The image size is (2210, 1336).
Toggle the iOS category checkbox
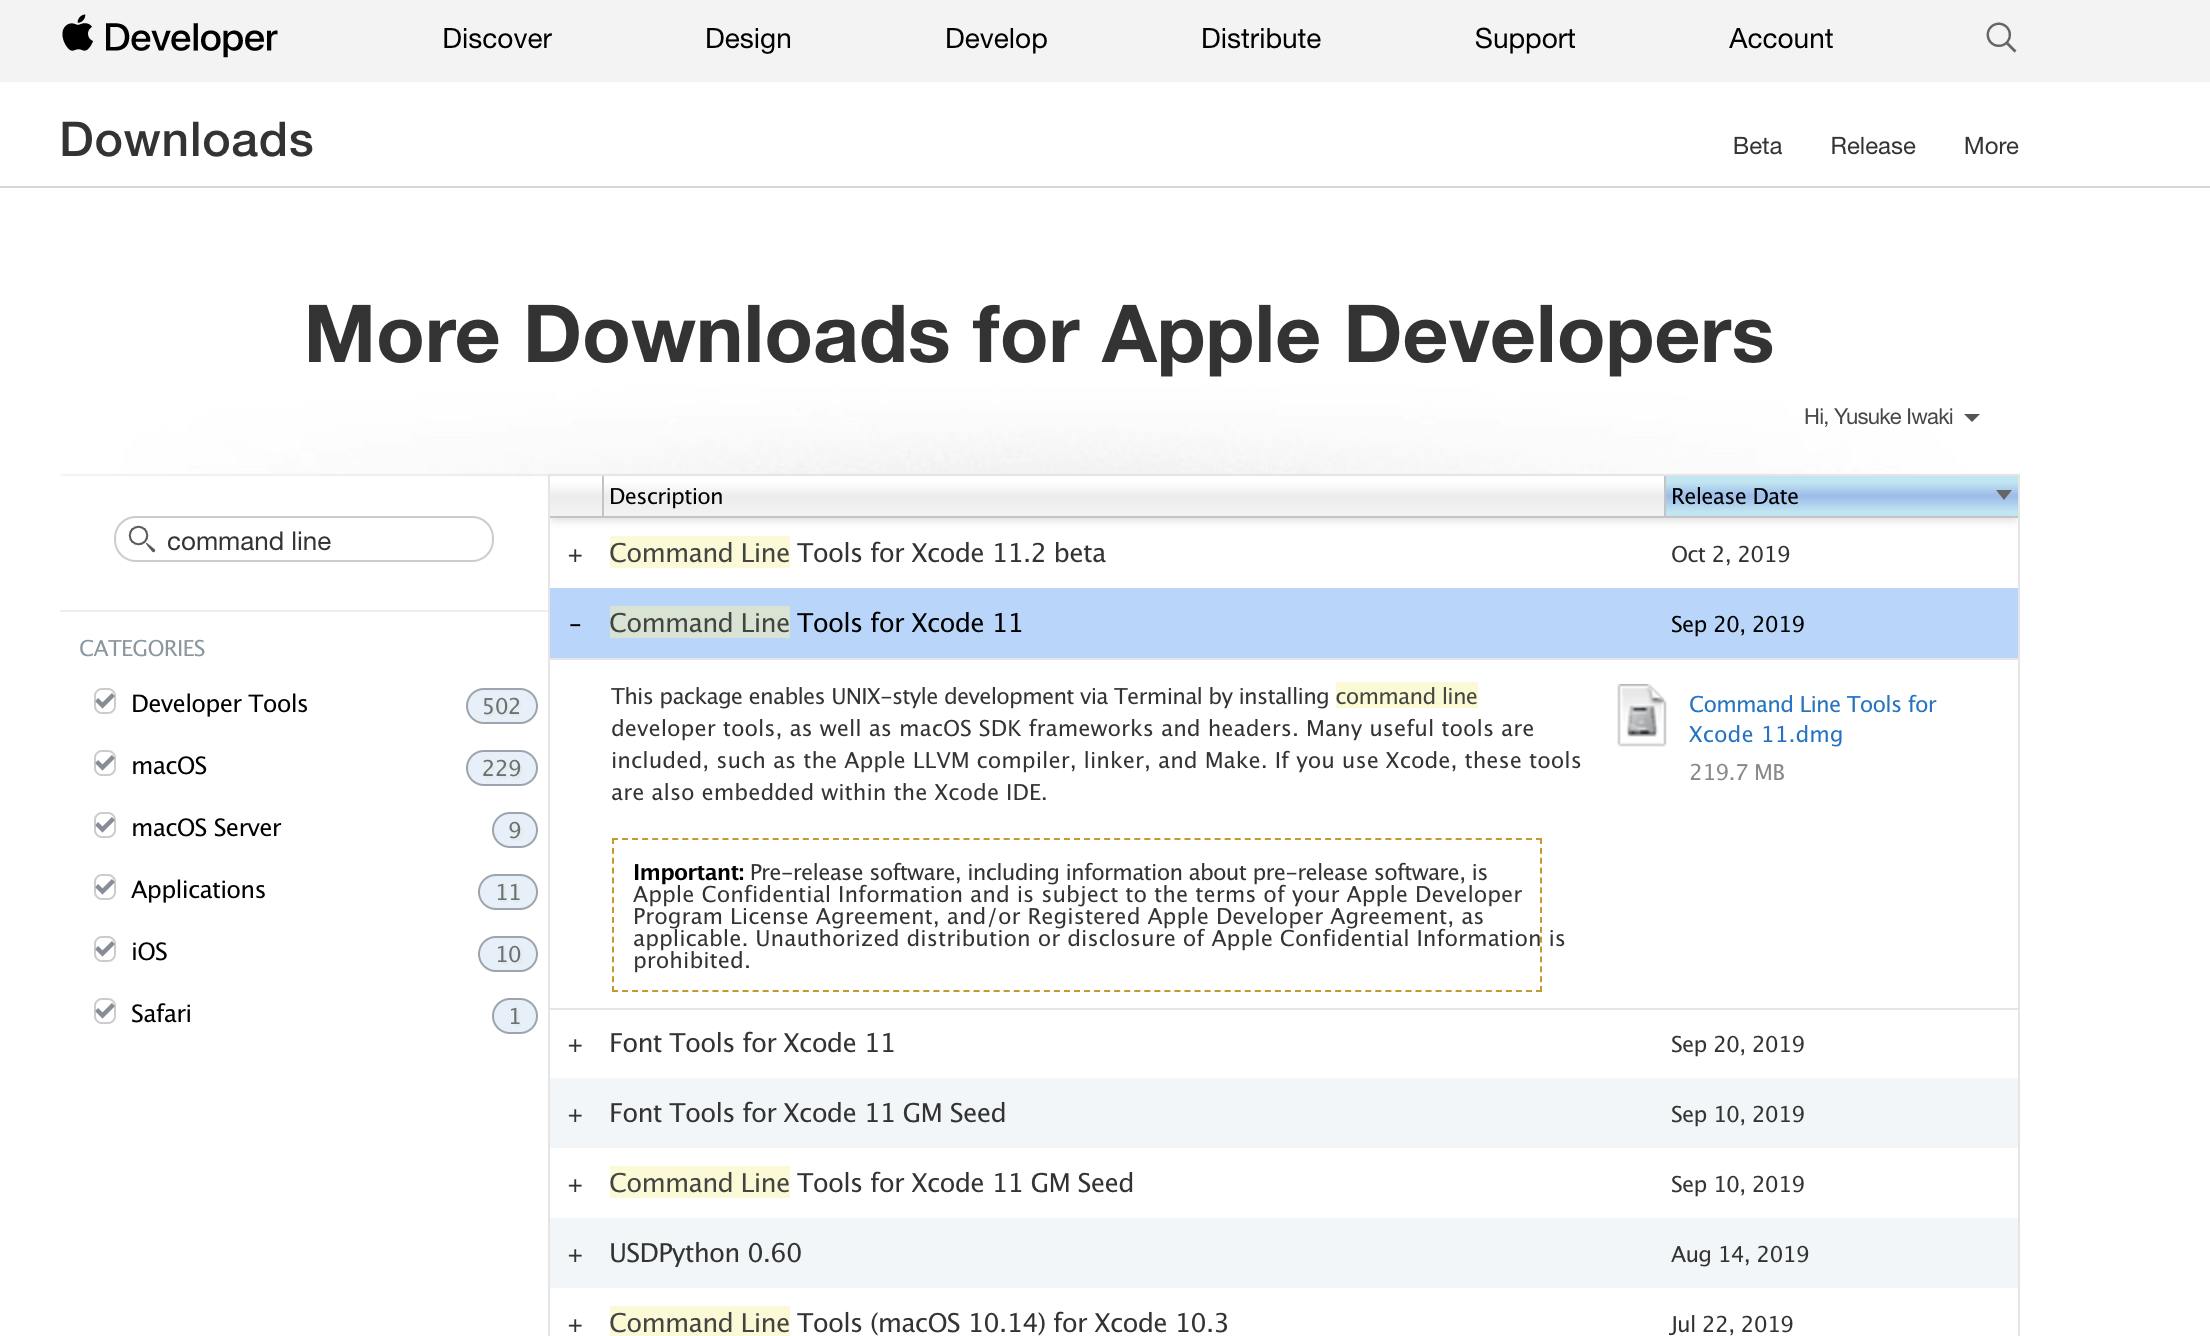tap(105, 950)
